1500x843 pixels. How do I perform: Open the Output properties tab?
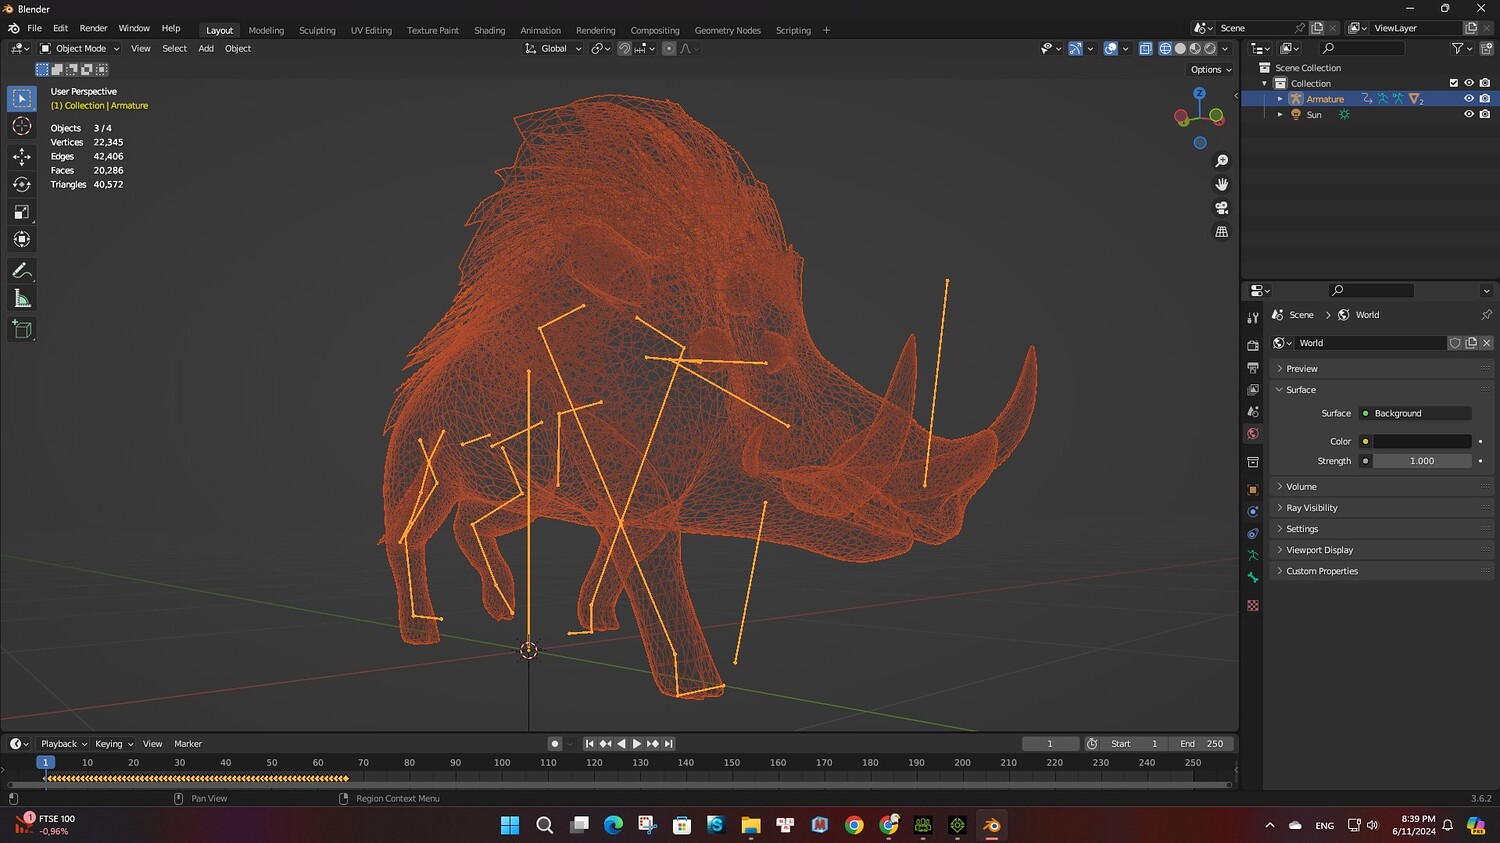[x=1253, y=367]
